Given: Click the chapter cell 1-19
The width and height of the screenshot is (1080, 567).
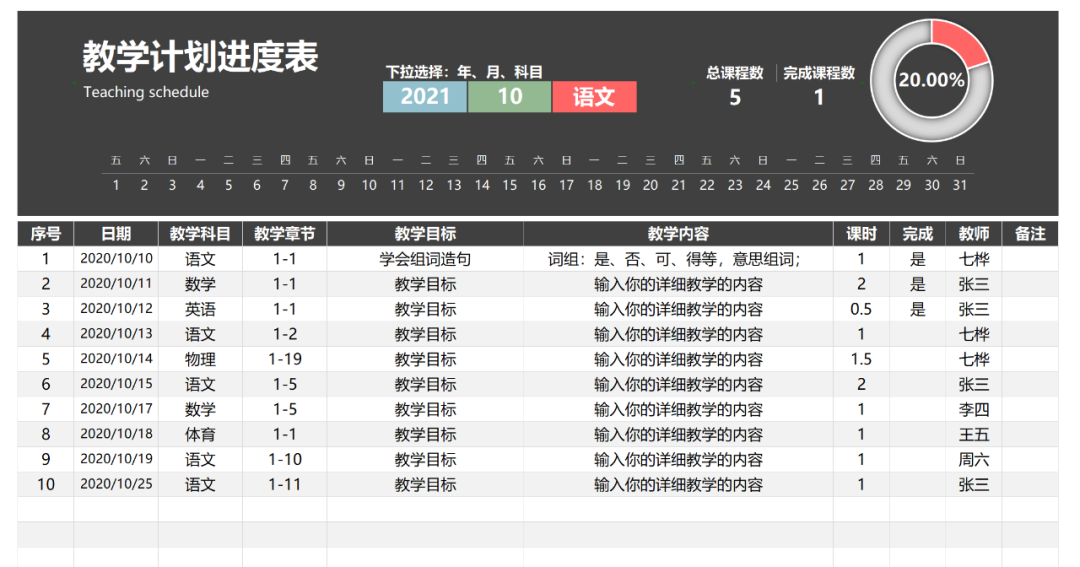Looking at the screenshot, I should pos(285,359).
